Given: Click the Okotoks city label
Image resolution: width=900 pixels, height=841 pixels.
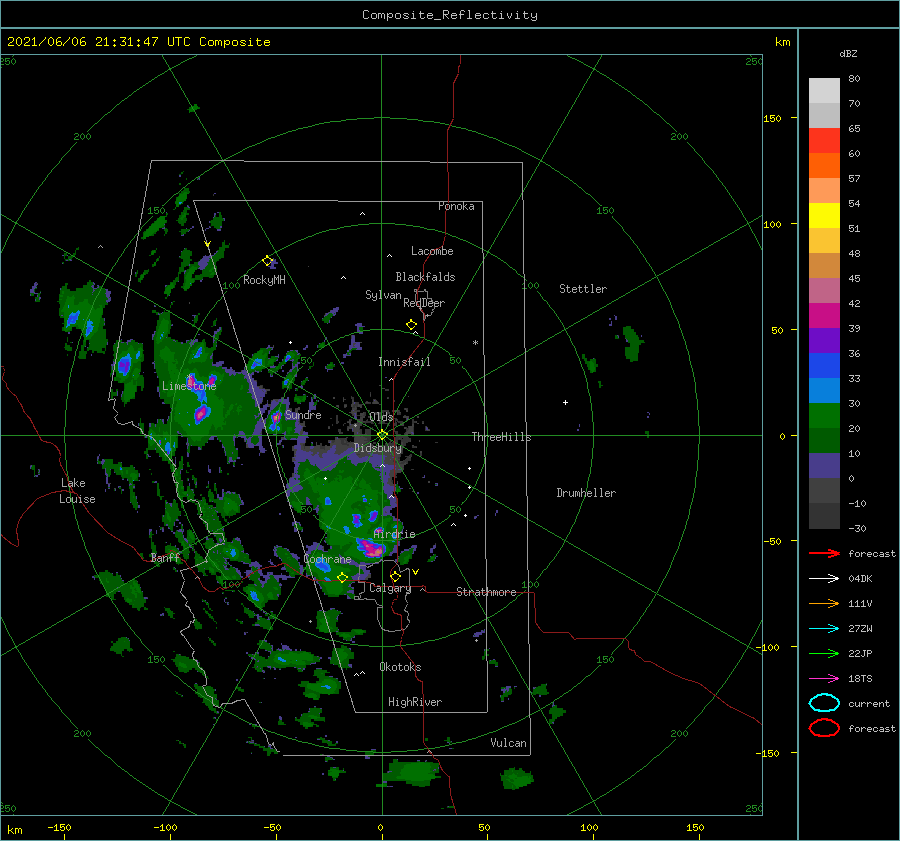Looking at the screenshot, I should point(400,667).
